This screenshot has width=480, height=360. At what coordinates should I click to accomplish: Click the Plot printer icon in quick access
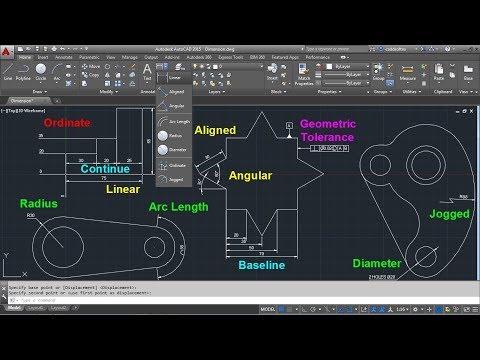(x=54, y=49)
